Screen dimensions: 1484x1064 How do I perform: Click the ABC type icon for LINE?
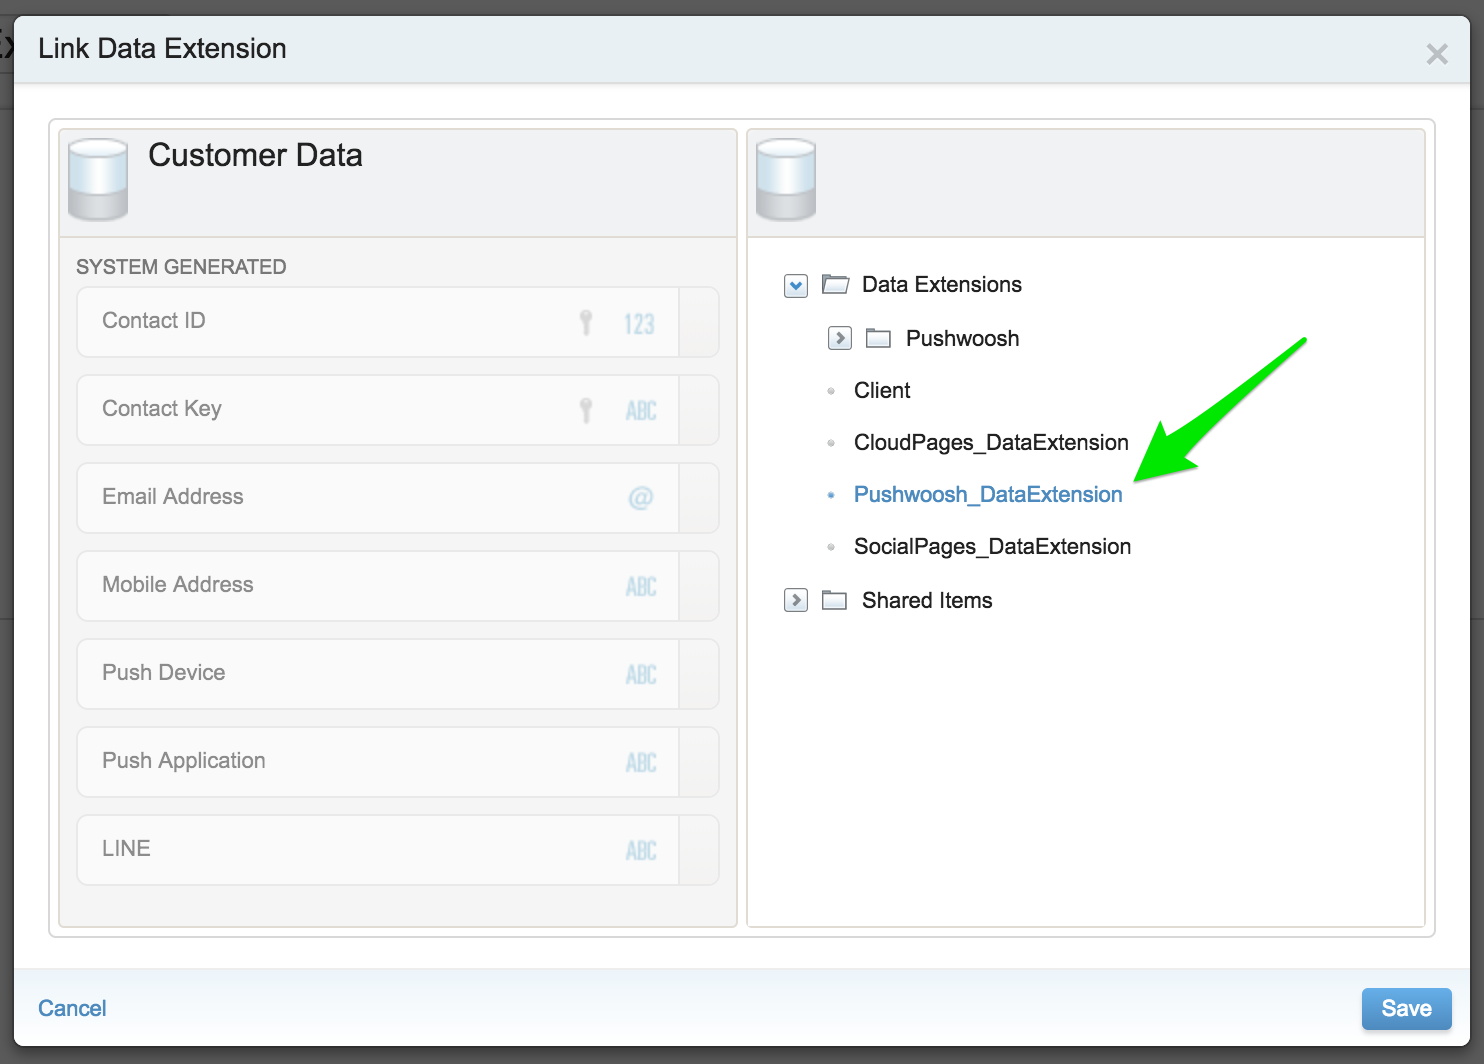coord(641,851)
